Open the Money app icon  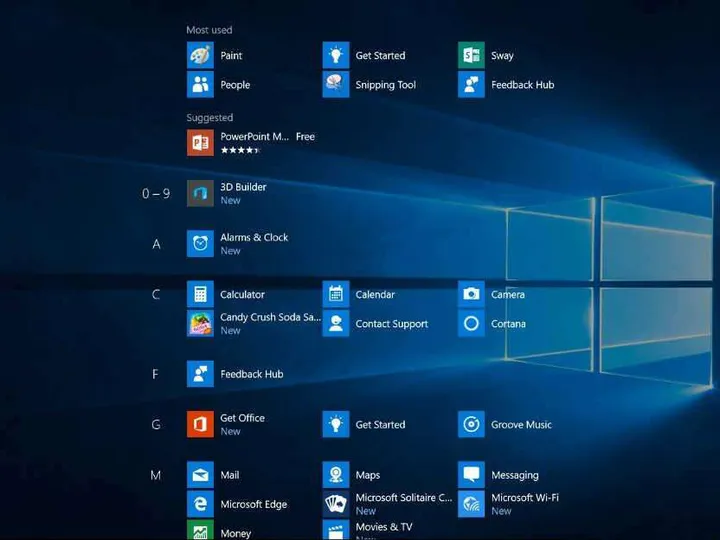[x=200, y=530]
